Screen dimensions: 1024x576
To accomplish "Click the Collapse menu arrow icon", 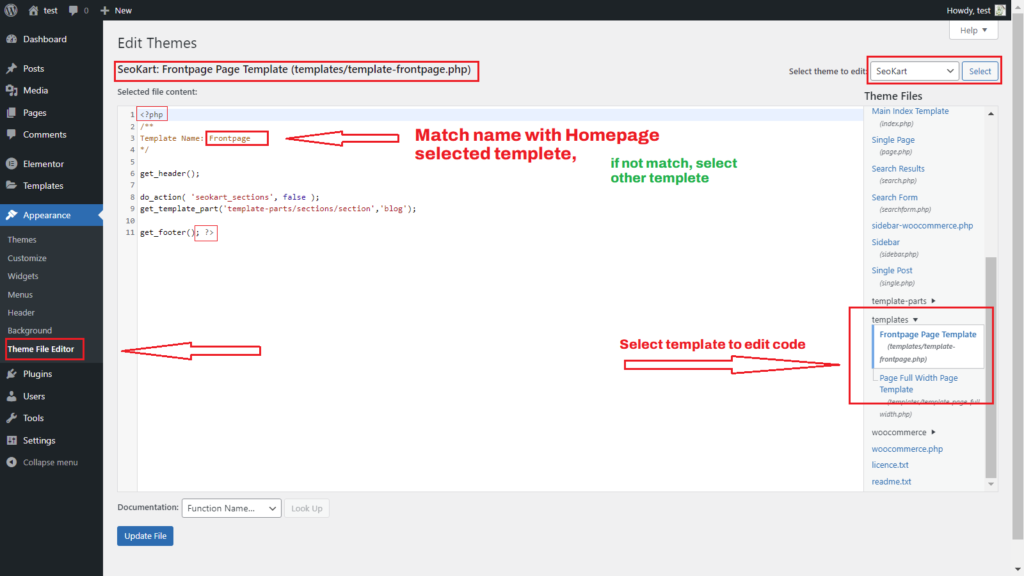I will [x=12, y=462].
